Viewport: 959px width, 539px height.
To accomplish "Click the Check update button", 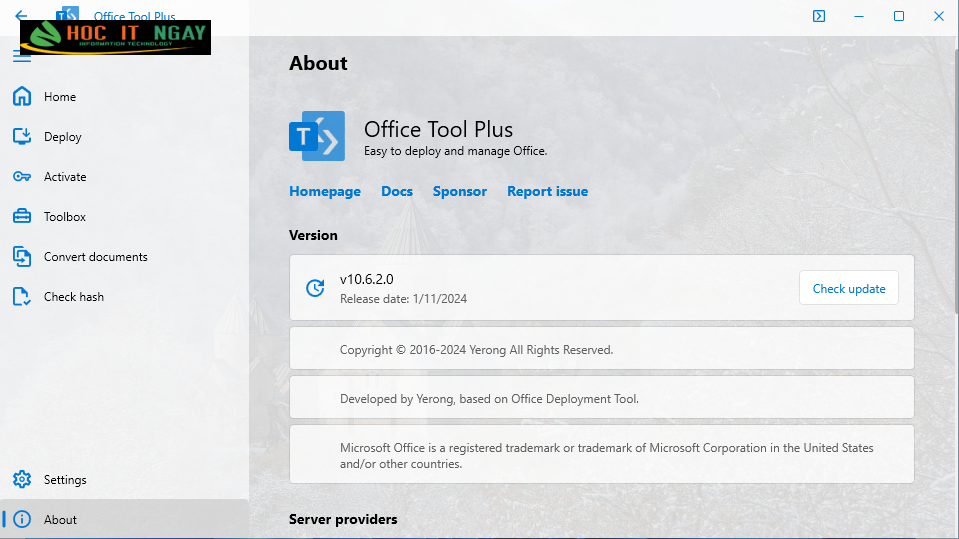I will (x=849, y=288).
